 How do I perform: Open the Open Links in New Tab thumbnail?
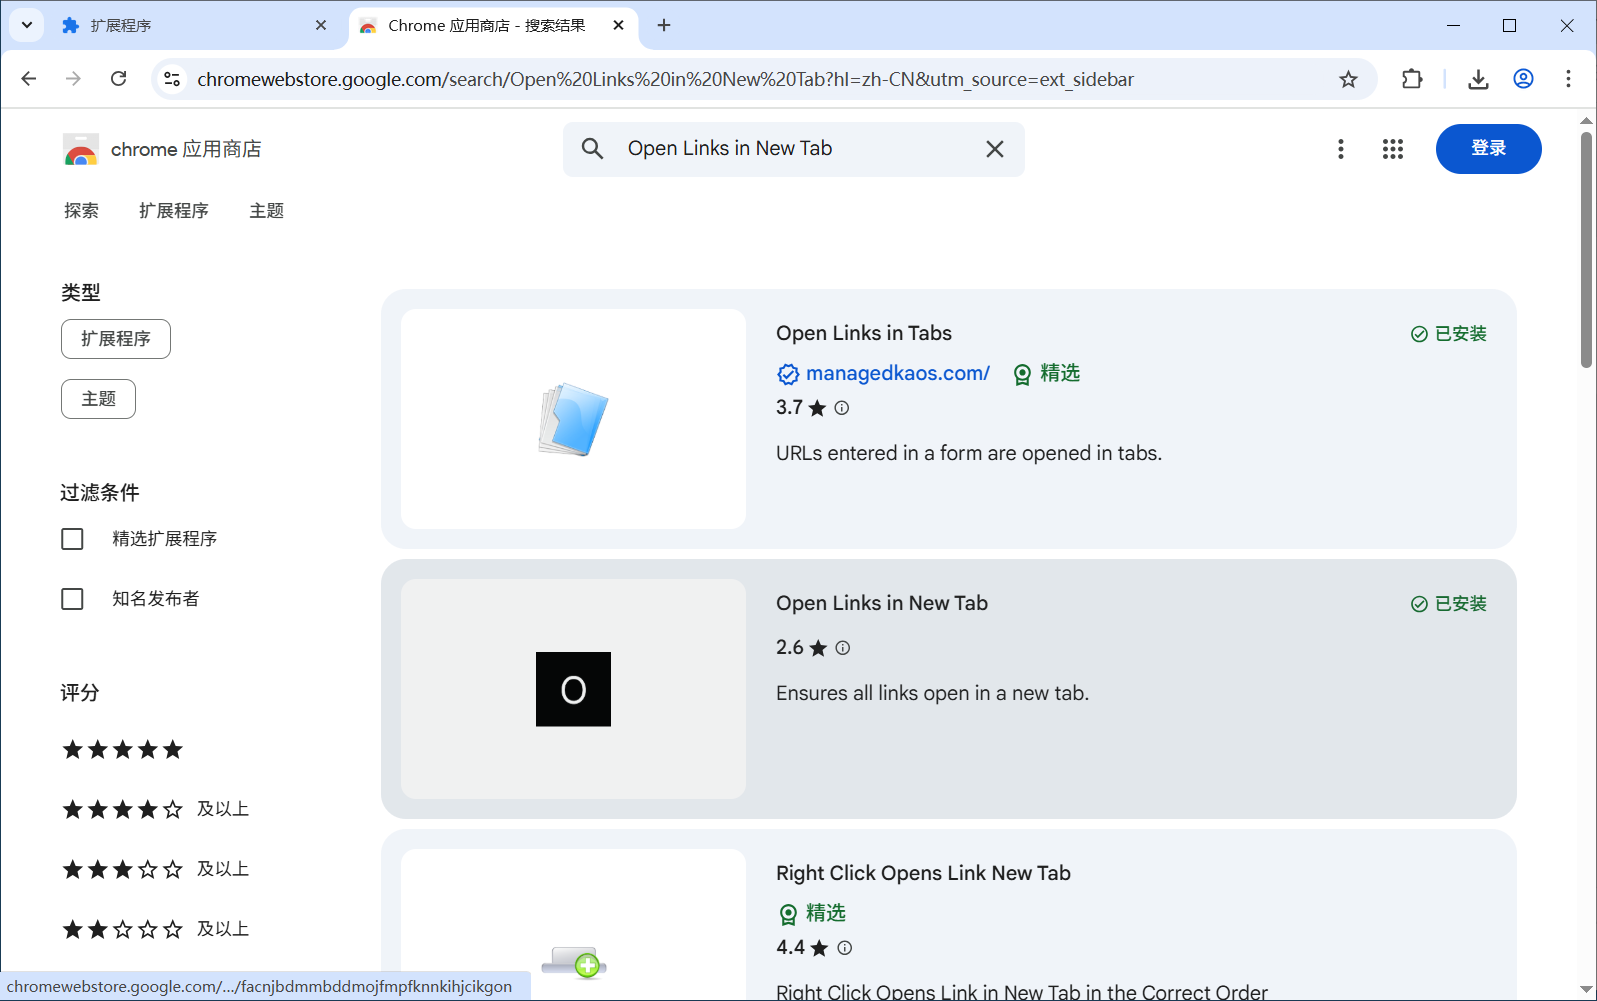point(573,689)
